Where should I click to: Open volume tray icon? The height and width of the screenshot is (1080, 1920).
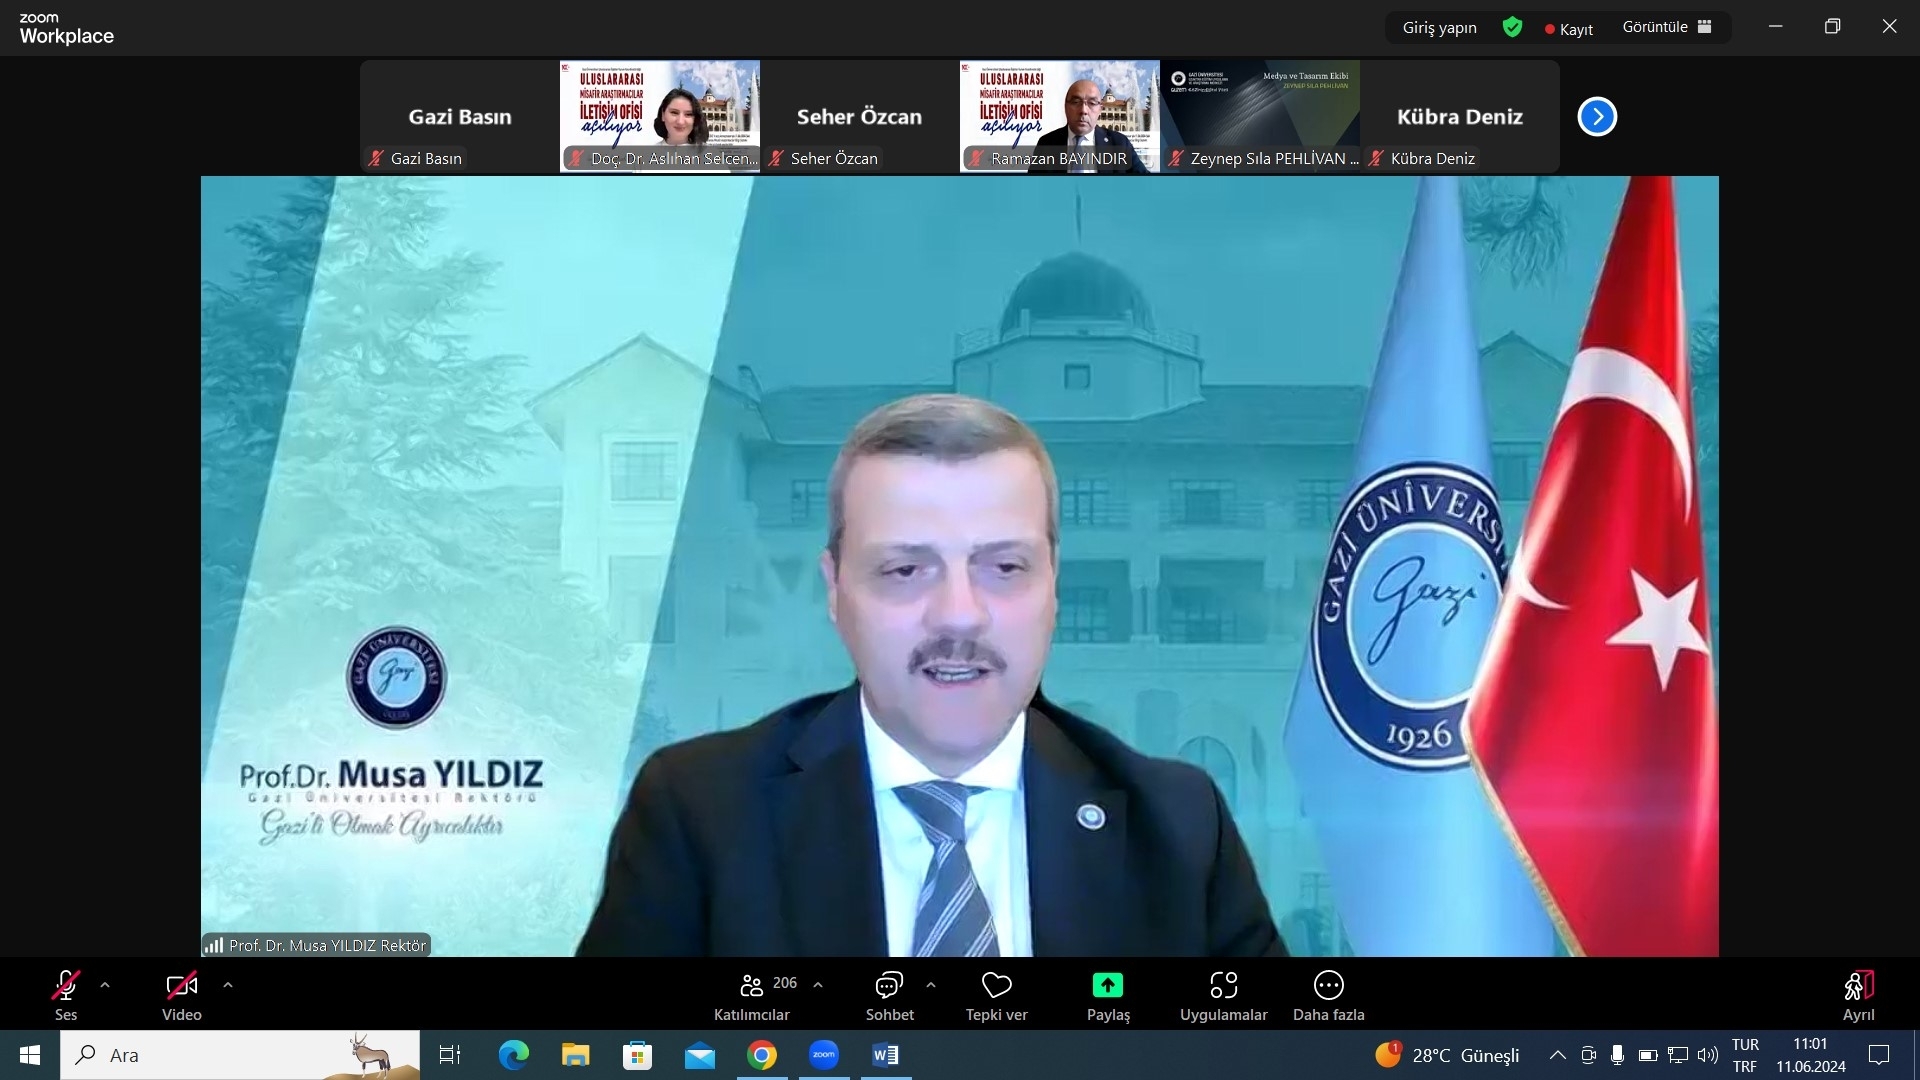pyautogui.click(x=1708, y=1055)
